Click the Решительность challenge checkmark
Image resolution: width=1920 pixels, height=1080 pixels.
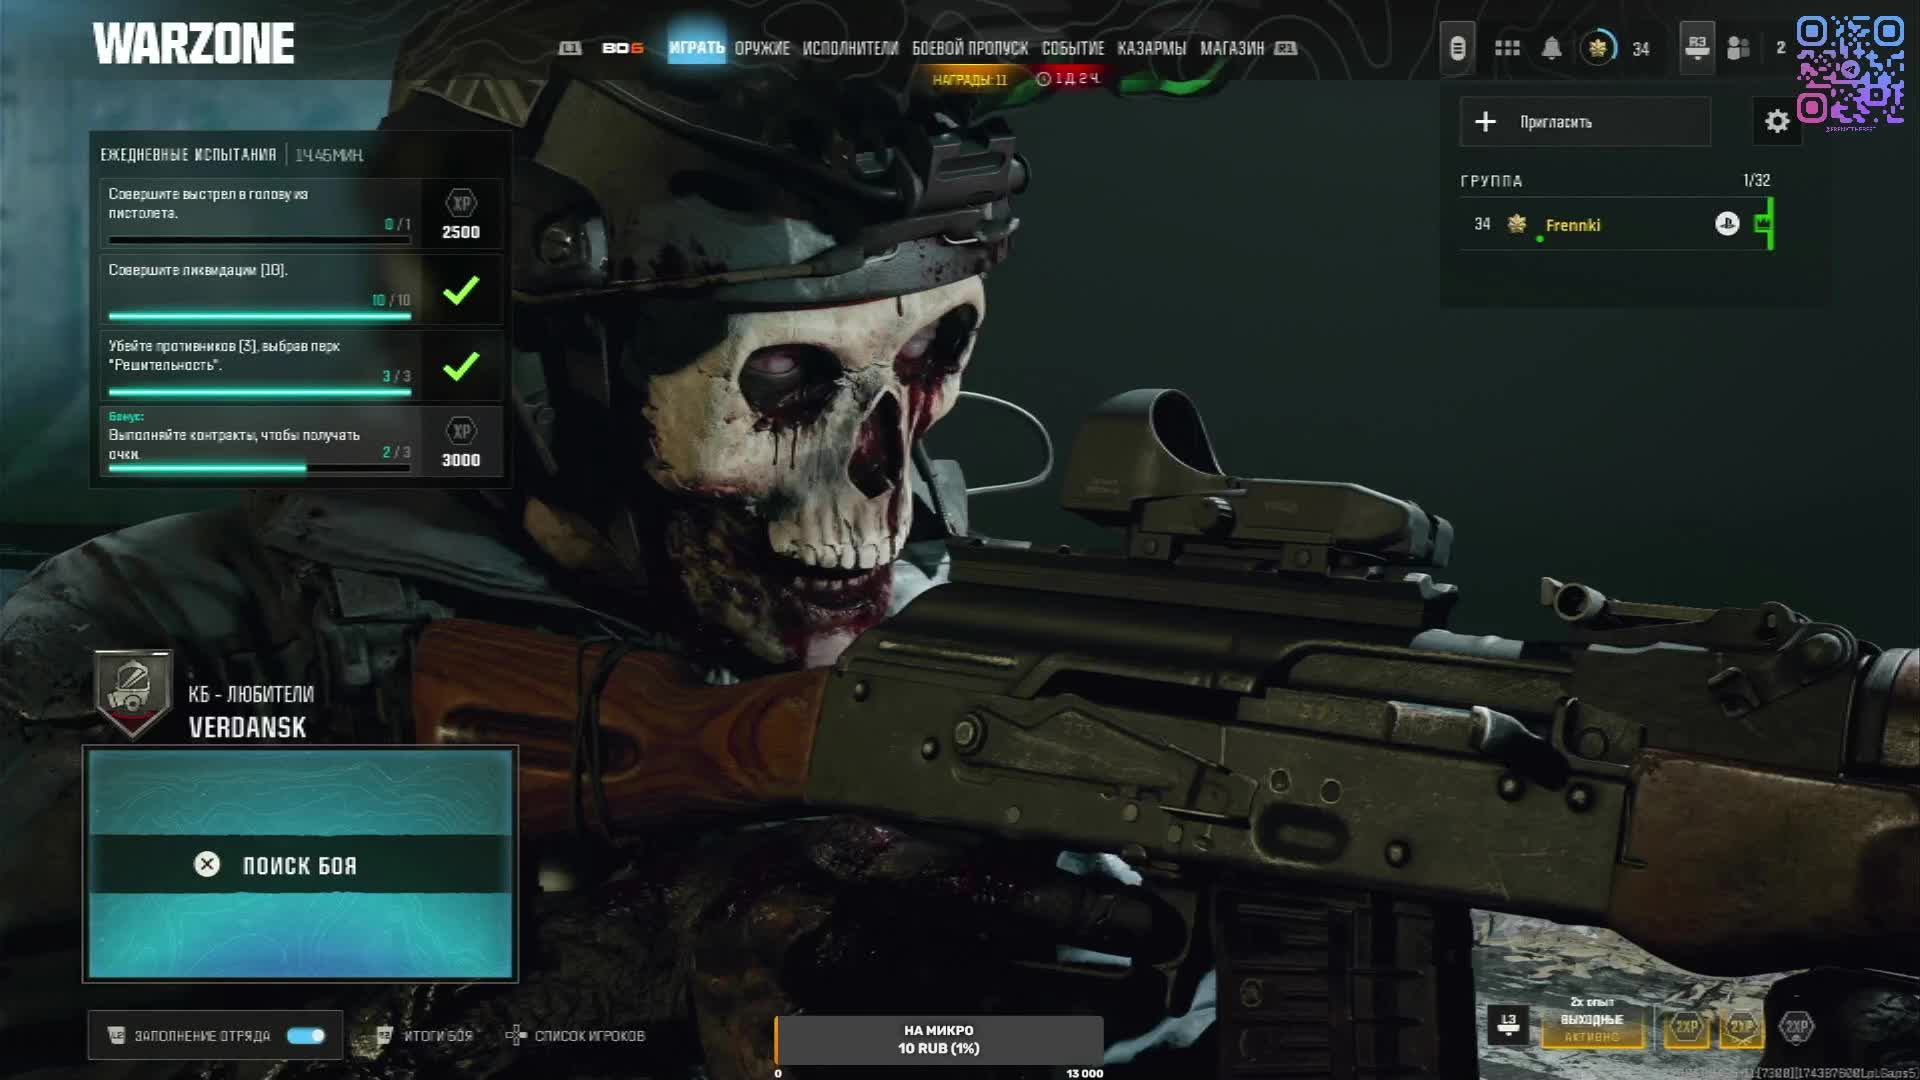[x=461, y=367]
